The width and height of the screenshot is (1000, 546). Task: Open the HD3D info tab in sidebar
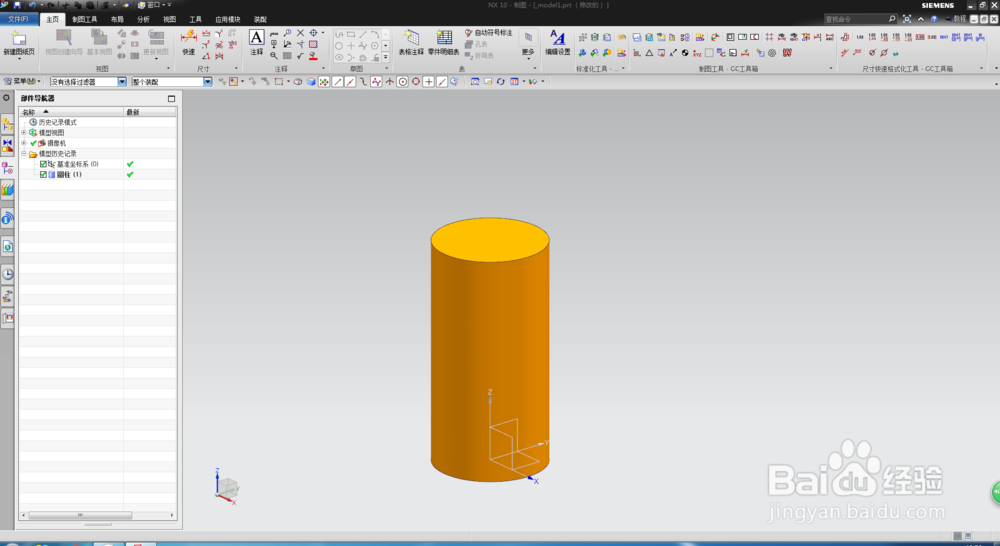coord(7,219)
